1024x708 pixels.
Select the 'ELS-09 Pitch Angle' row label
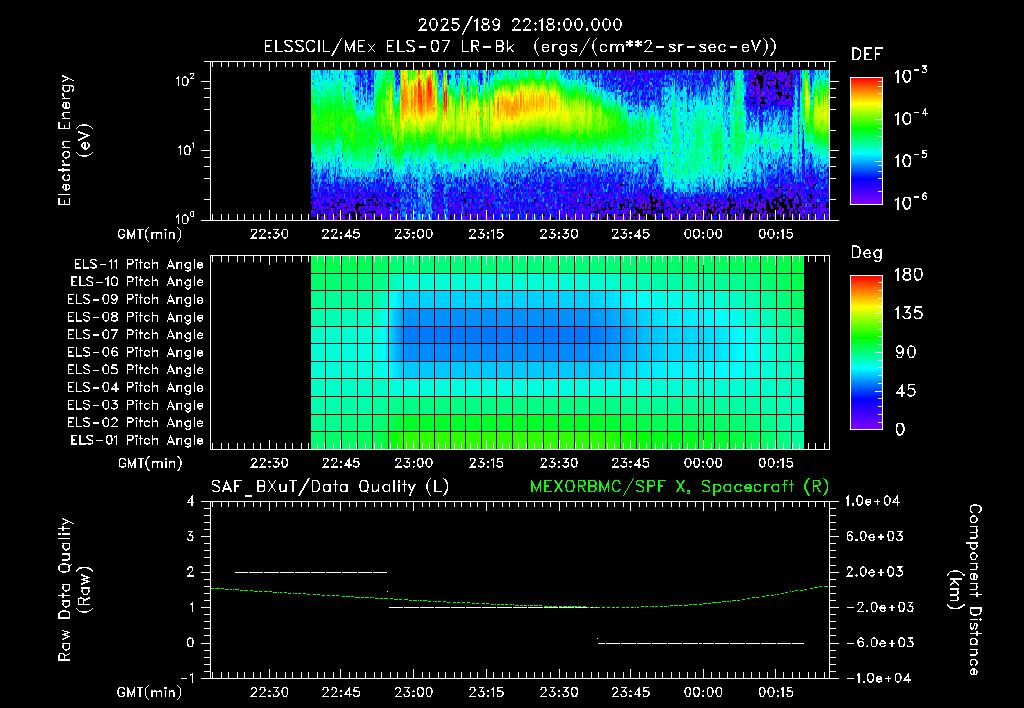[x=135, y=299]
